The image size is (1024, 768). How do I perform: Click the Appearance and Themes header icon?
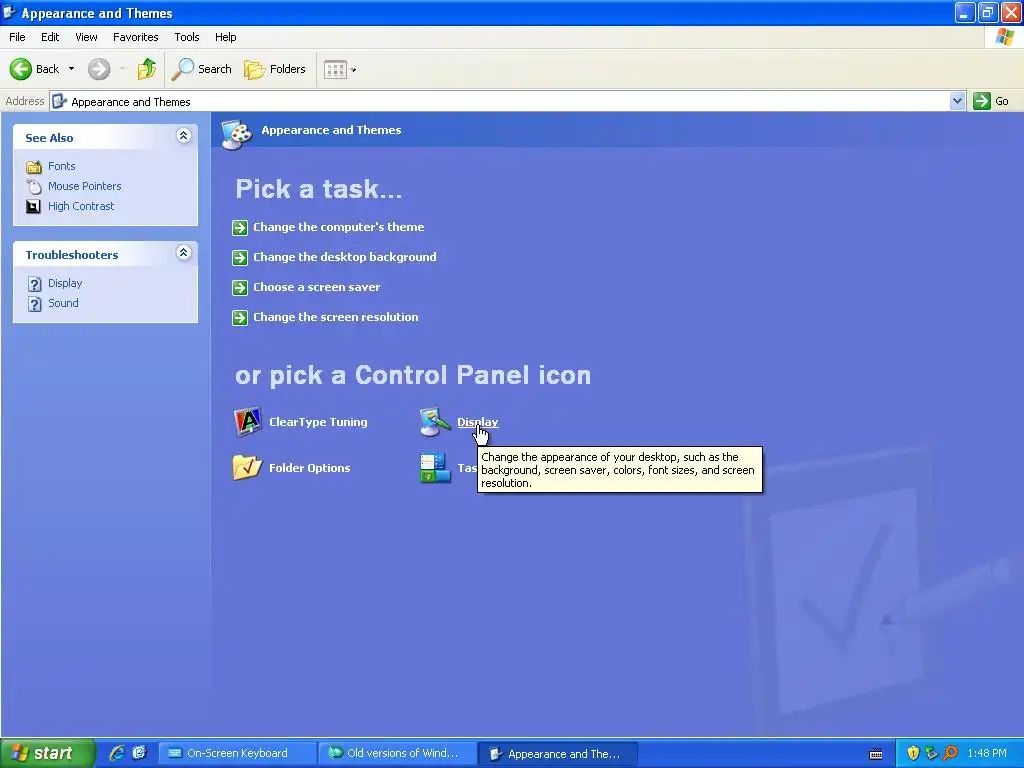(237, 134)
